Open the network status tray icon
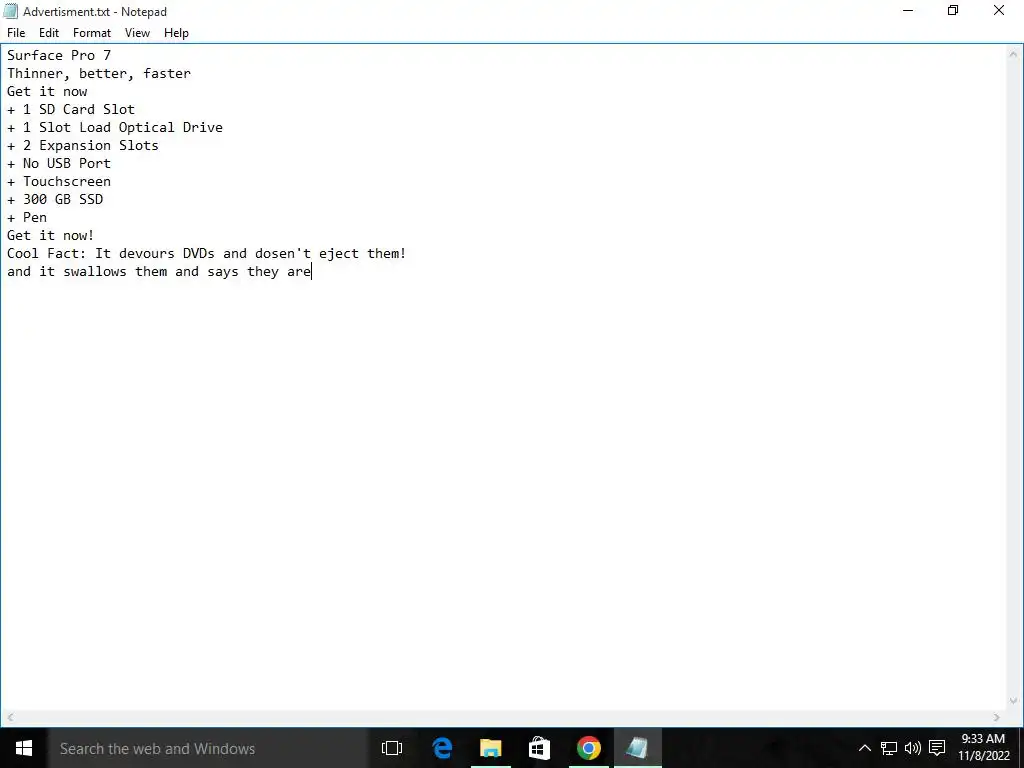This screenshot has width=1024, height=768. pos(889,748)
